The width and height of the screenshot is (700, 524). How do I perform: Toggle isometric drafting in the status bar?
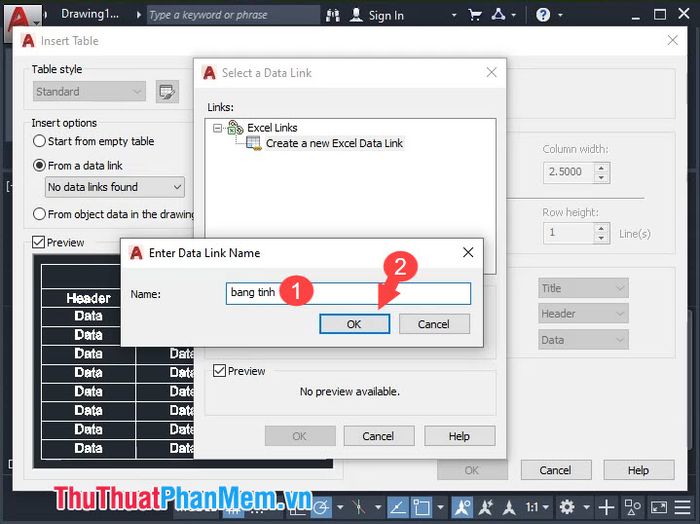click(x=358, y=507)
